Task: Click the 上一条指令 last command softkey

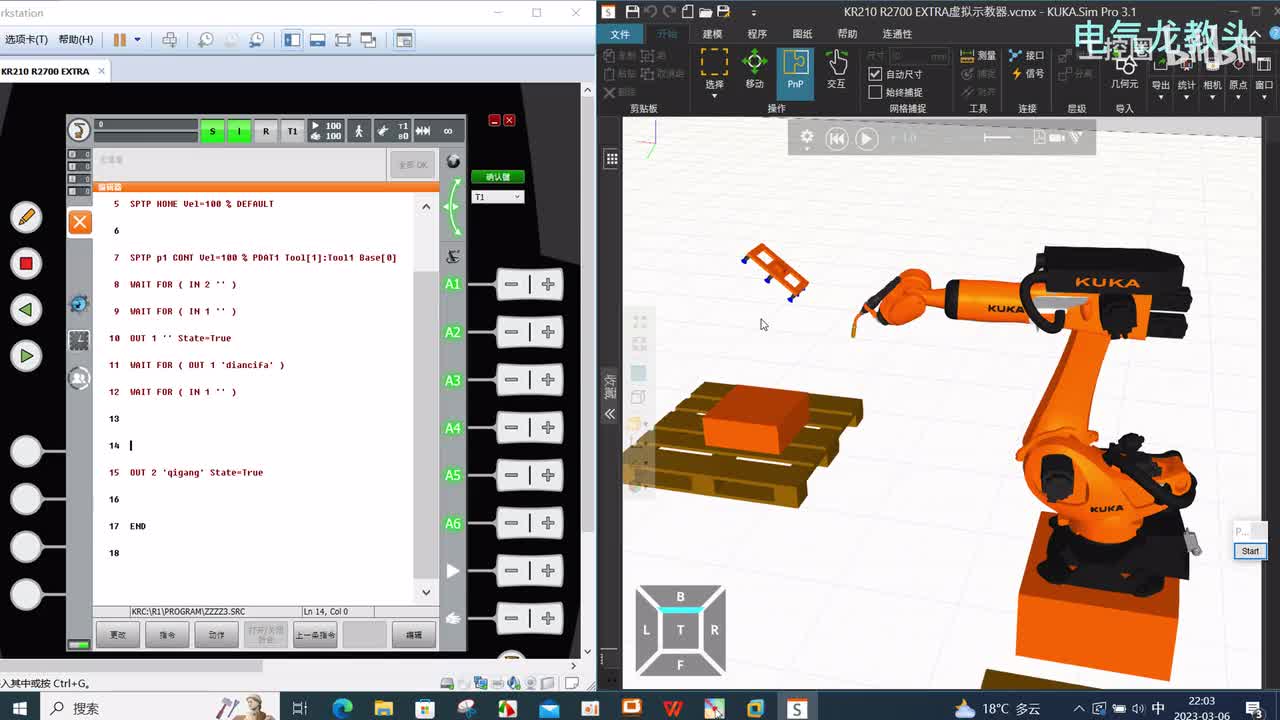Action: click(315, 635)
